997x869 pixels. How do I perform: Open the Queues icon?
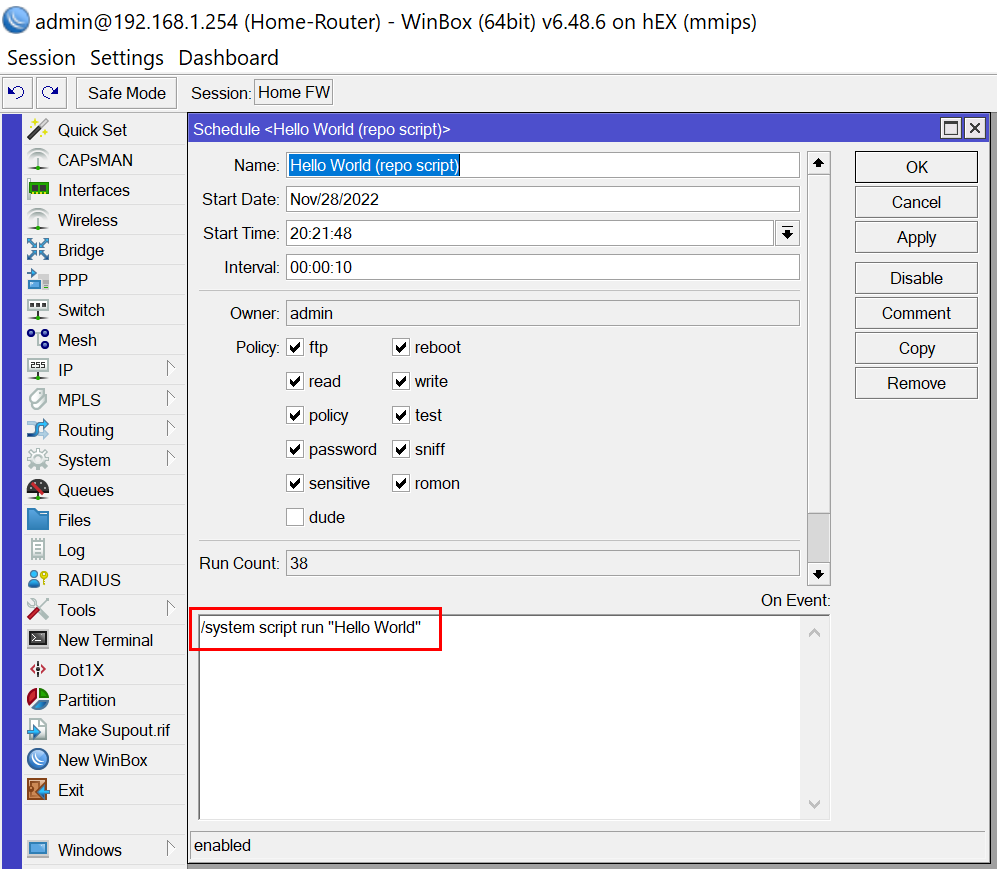click(38, 490)
